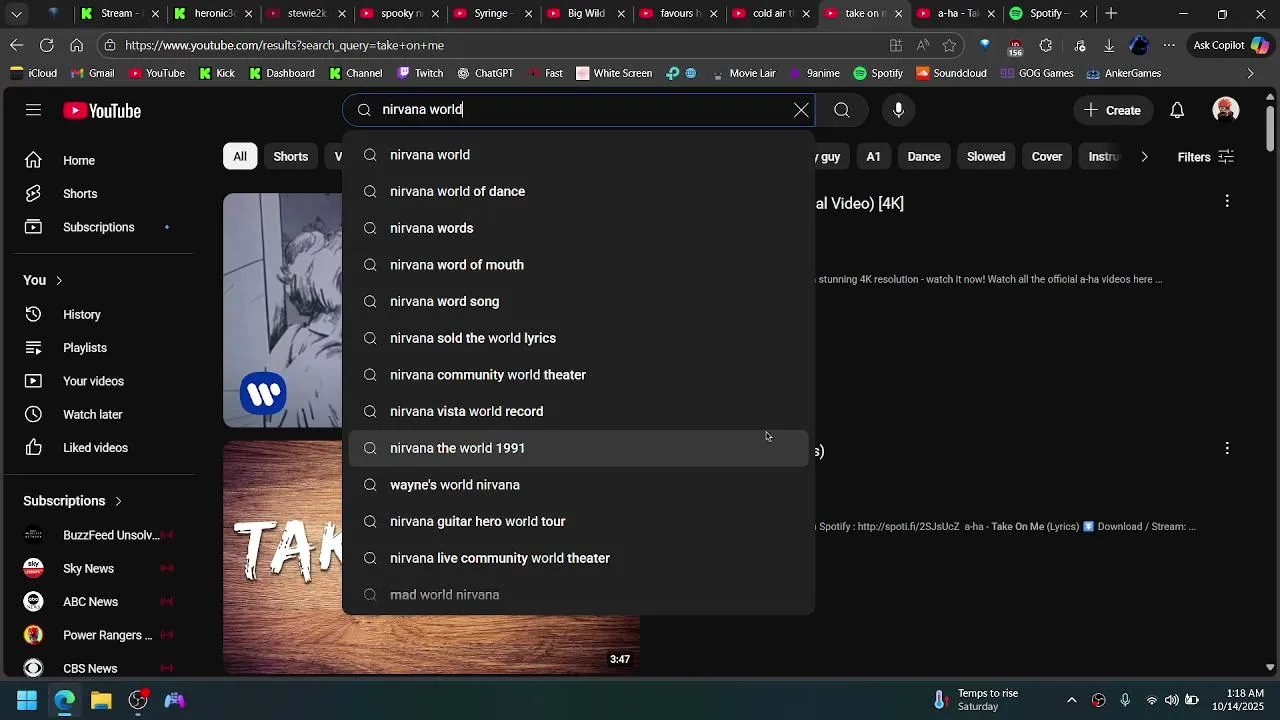The image size is (1280, 720).
Task: Open Ask Copilot in the toolbar
Action: [x=1231, y=45]
